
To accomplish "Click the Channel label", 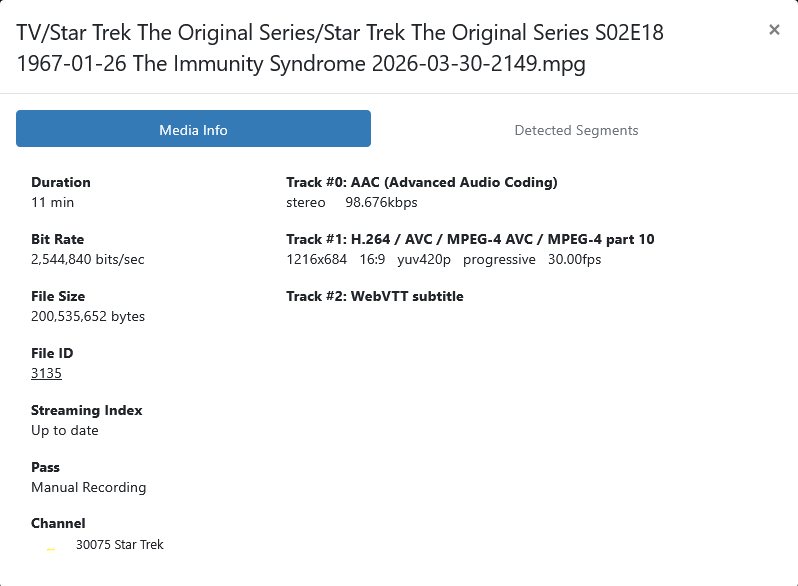I will [x=58, y=523].
